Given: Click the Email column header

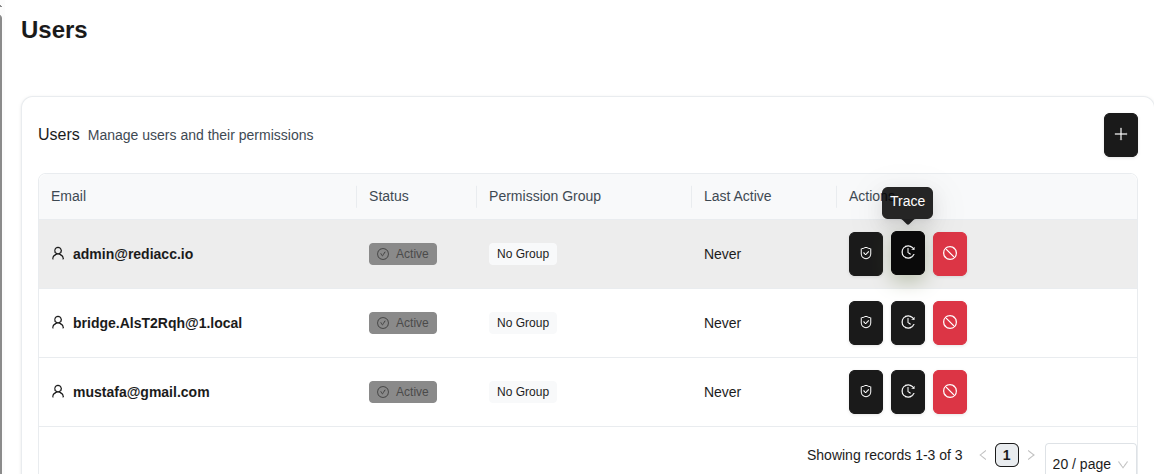Looking at the screenshot, I should 69,196.
